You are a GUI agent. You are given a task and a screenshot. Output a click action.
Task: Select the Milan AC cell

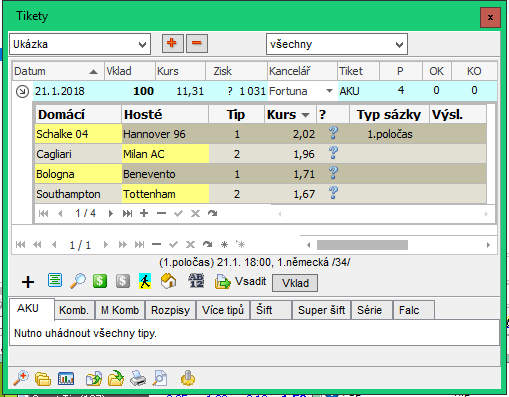click(165, 154)
